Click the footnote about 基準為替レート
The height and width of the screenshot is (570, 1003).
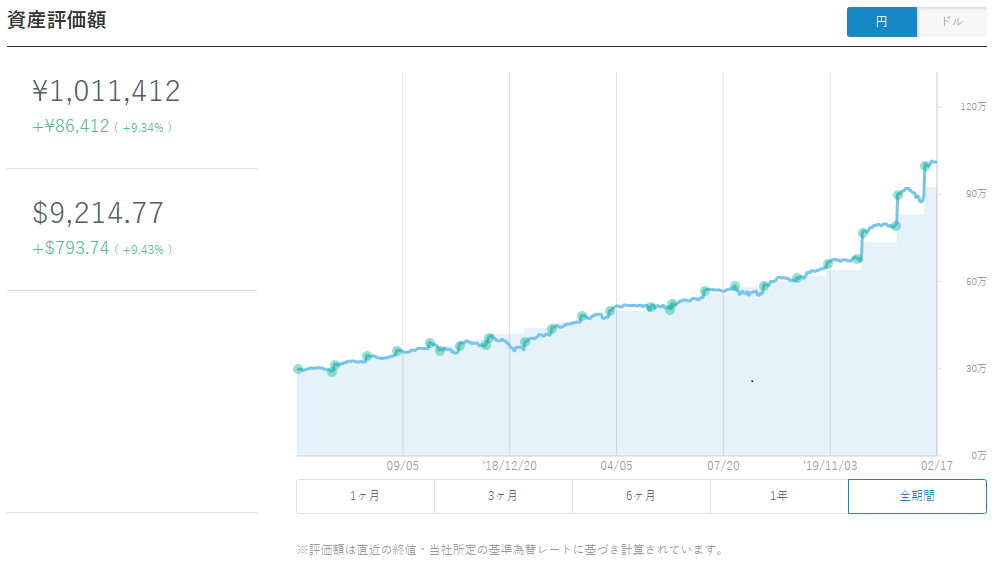tap(510, 549)
